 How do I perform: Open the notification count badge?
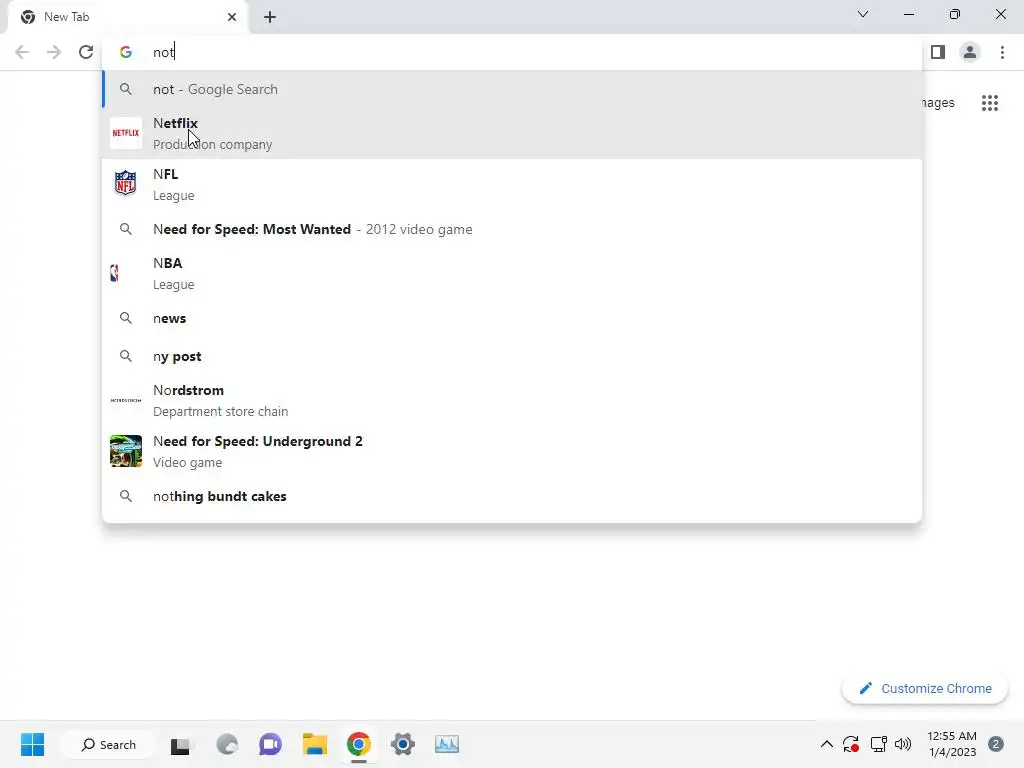(996, 744)
